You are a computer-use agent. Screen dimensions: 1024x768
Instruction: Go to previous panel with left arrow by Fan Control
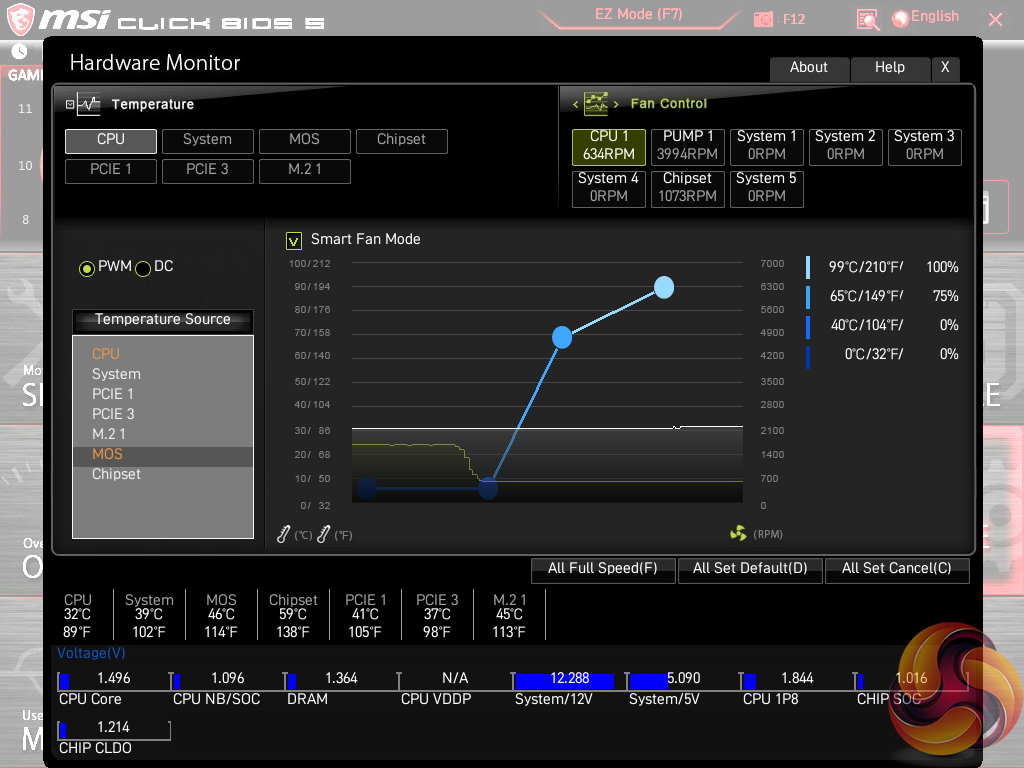click(575, 104)
